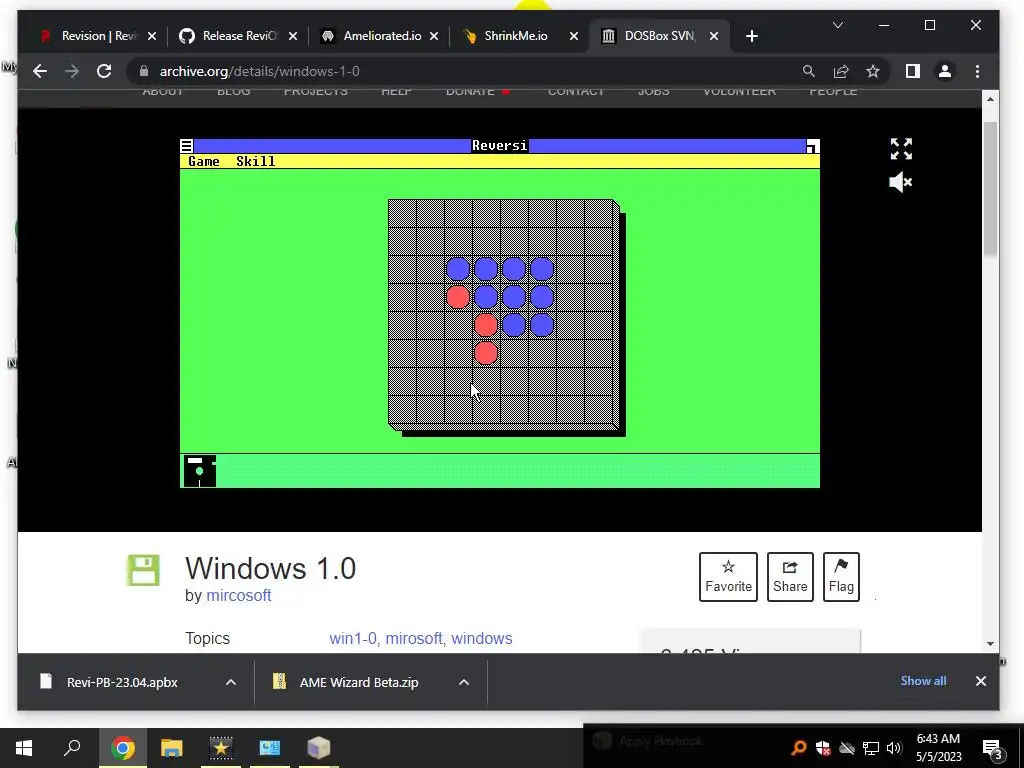Unmute the emulator sound icon
The width and height of the screenshot is (1024, 768).
(901, 182)
